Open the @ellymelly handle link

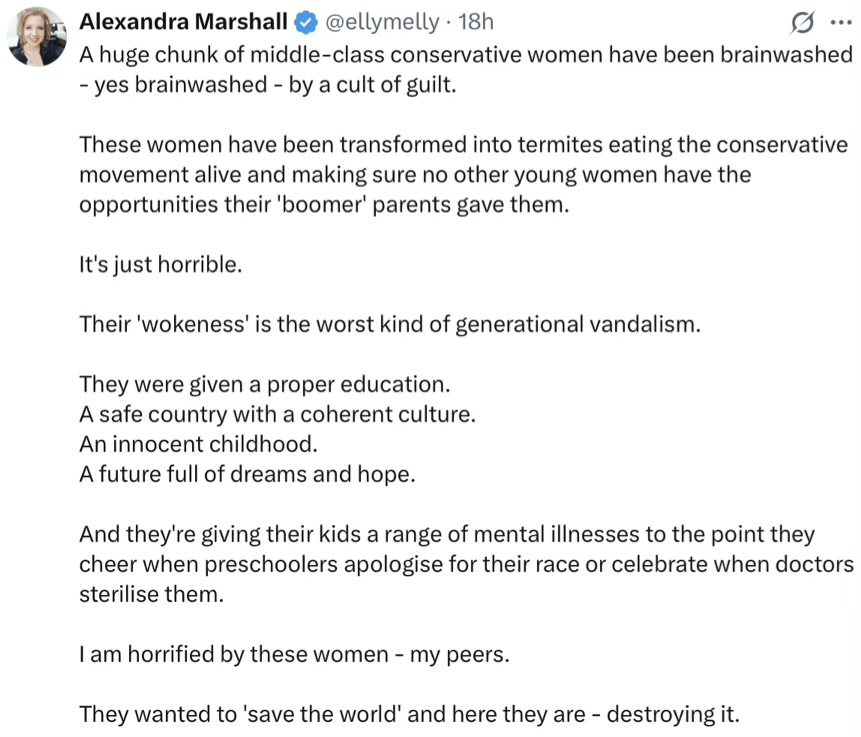(382, 23)
